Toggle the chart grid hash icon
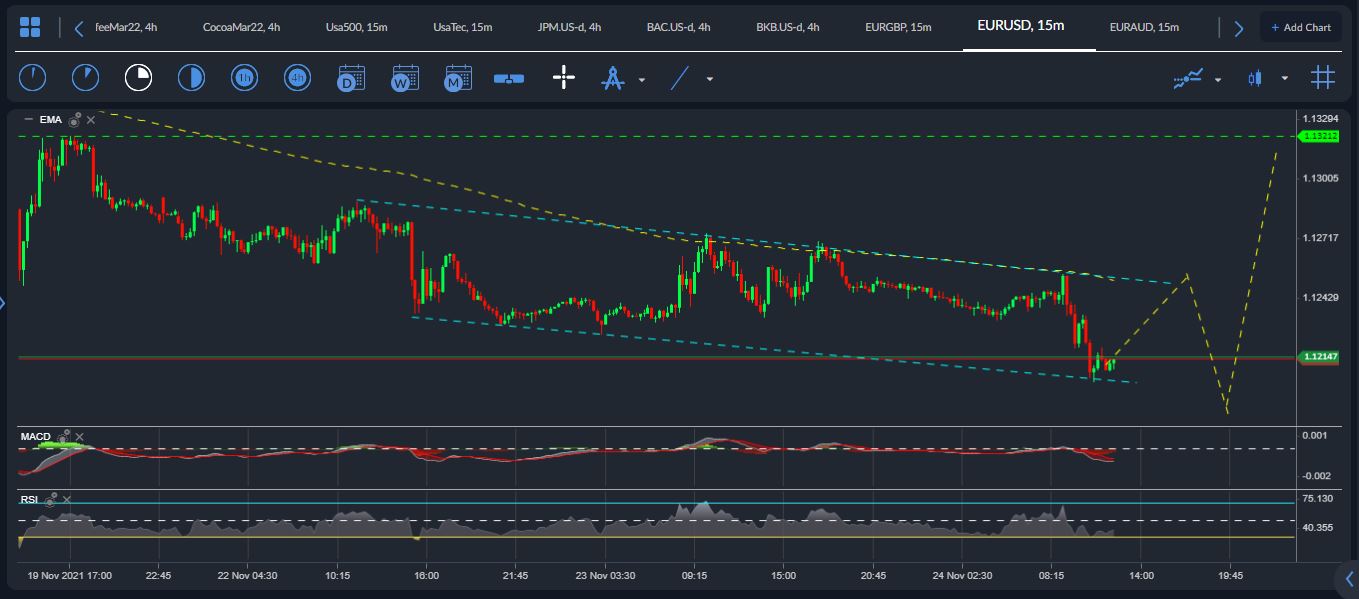 (1323, 77)
